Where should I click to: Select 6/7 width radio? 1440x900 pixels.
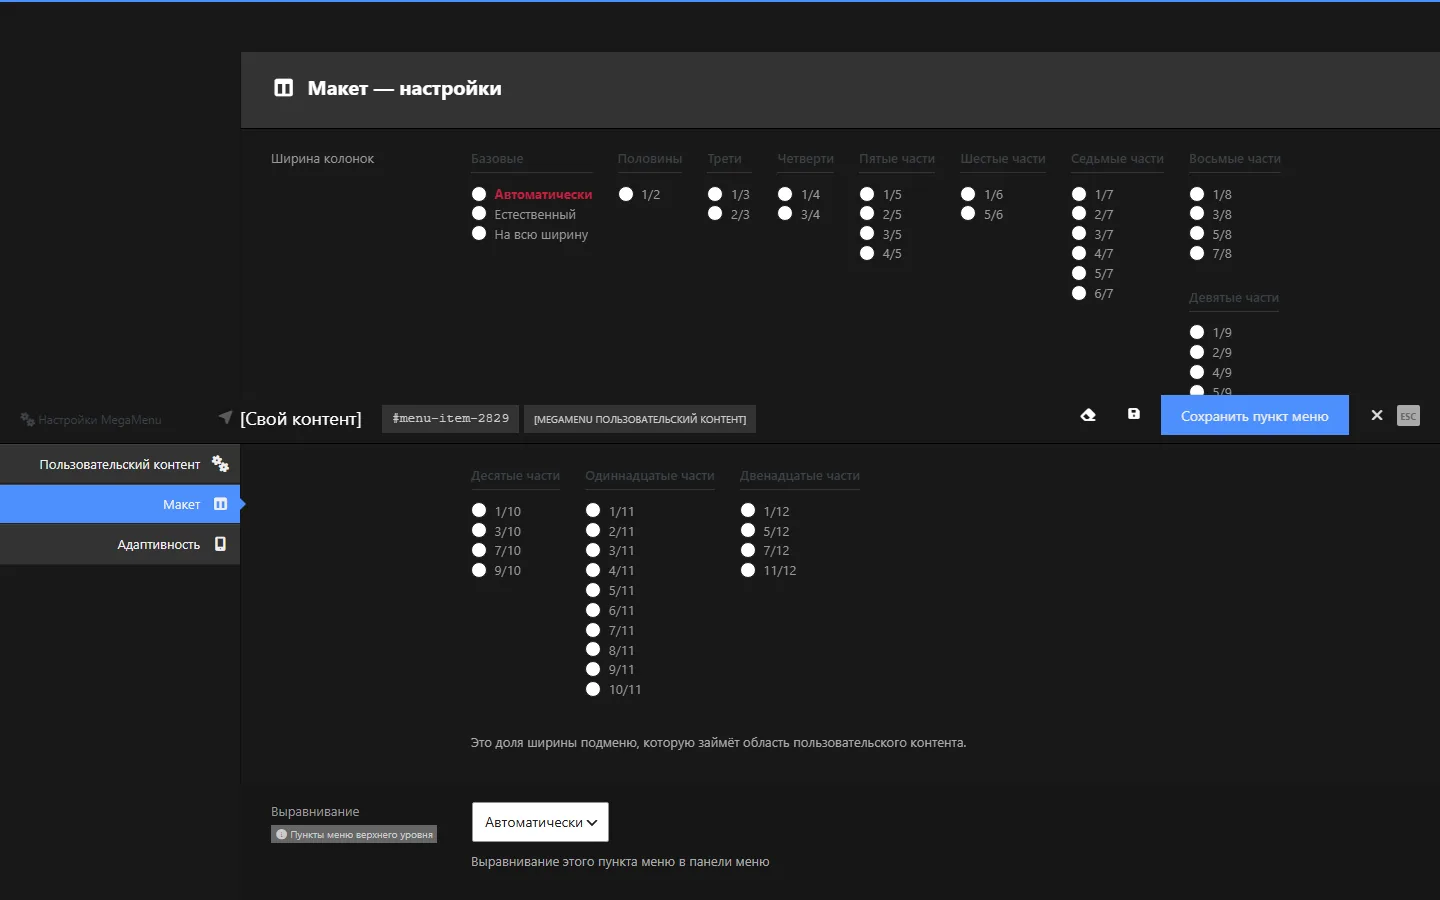coord(1079,293)
